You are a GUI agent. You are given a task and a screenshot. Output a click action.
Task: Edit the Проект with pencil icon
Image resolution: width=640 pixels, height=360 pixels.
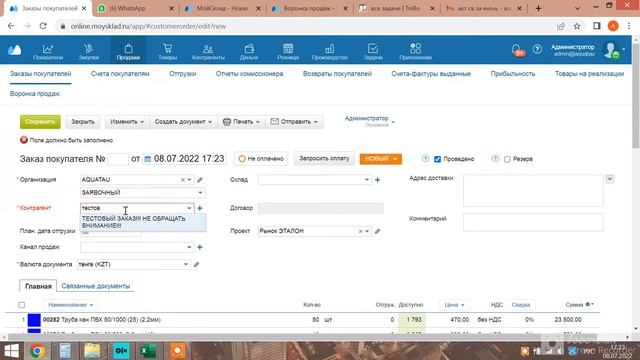click(x=378, y=231)
